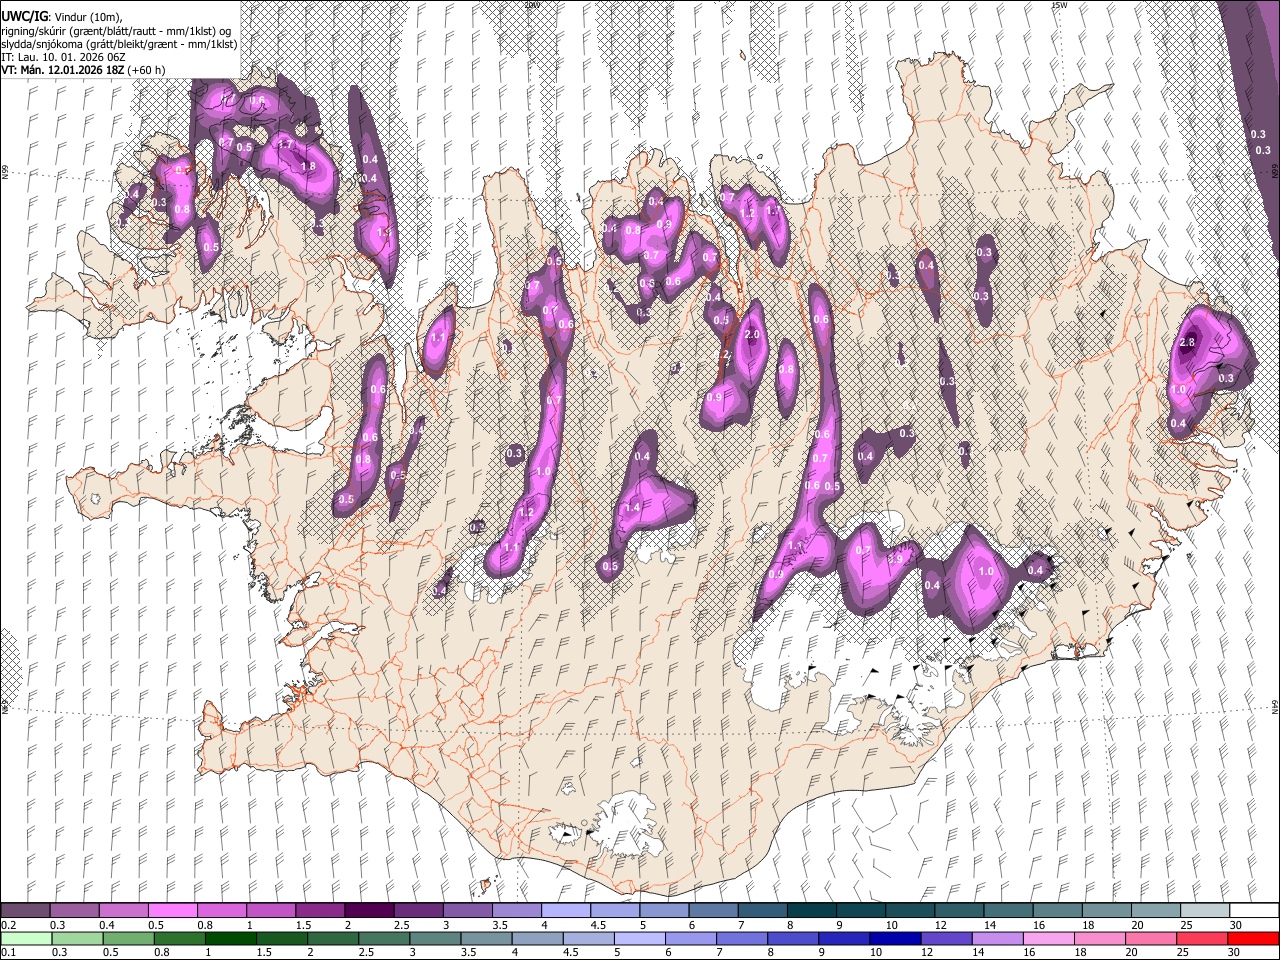Pick the red bottom legend swatch after 30
The height and width of the screenshot is (960, 1280).
pos(1254,938)
